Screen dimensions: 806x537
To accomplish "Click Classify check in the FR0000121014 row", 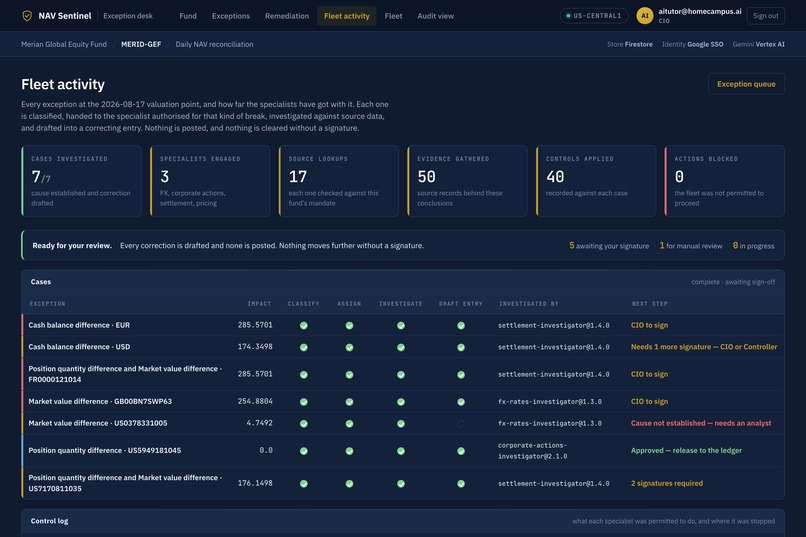I will coord(304,375).
